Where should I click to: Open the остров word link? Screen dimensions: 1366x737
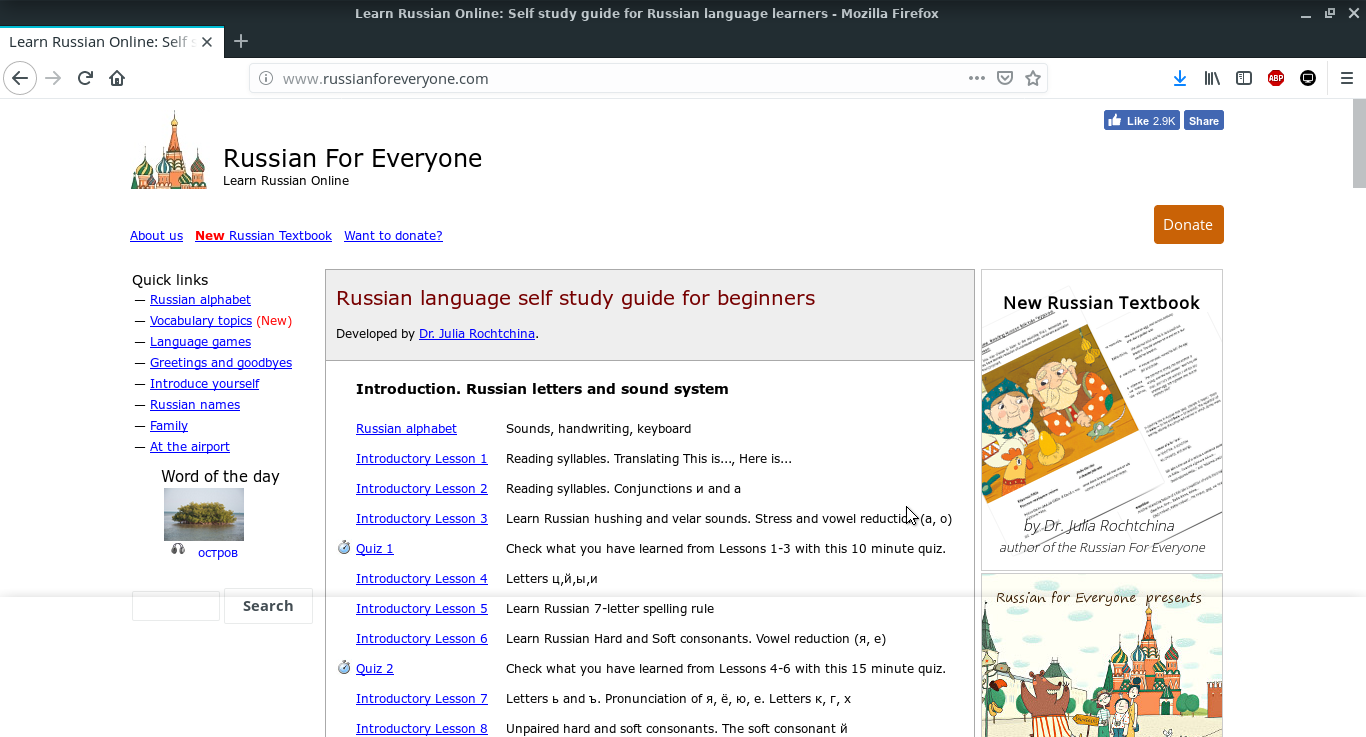218,553
